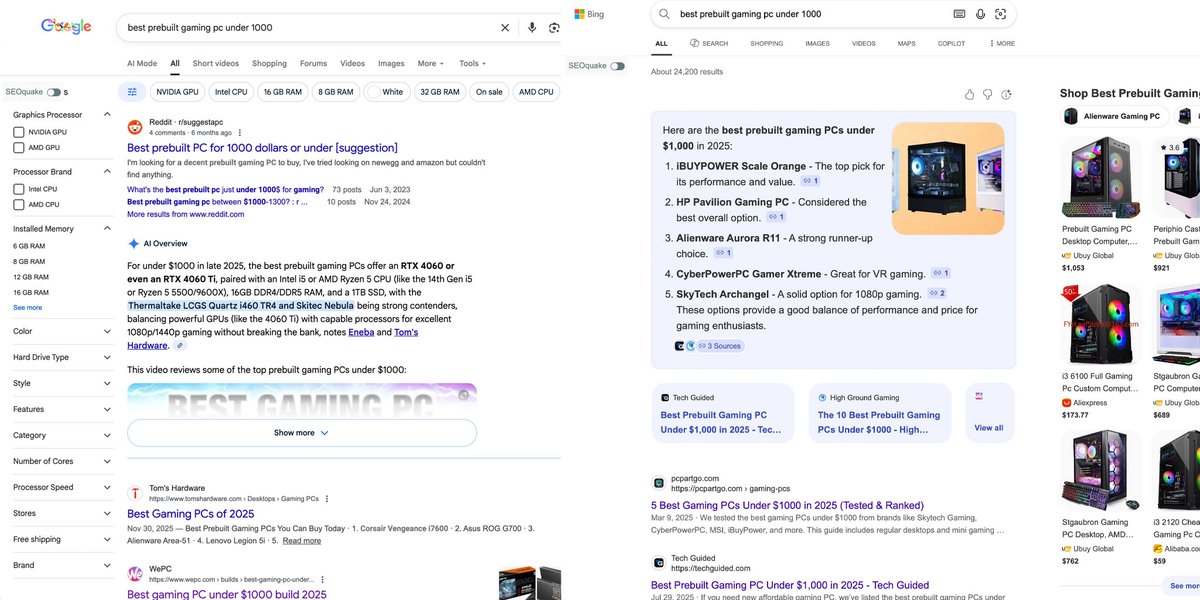Give thumbs down to Bing answer
The height and width of the screenshot is (600, 1200).
pyautogui.click(x=988, y=94)
